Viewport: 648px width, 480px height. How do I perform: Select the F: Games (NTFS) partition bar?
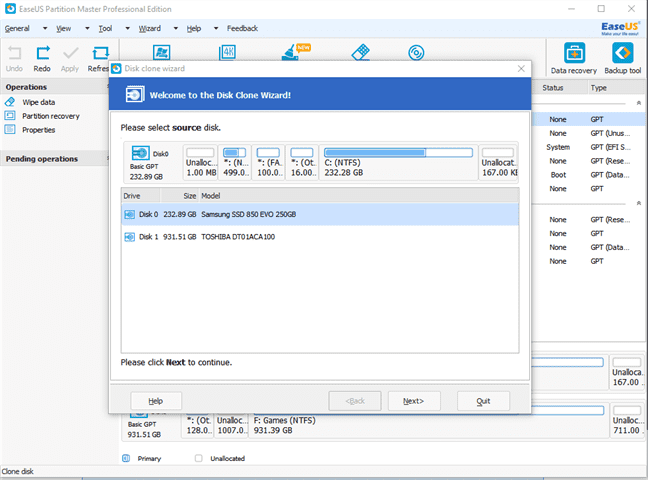coord(428,421)
